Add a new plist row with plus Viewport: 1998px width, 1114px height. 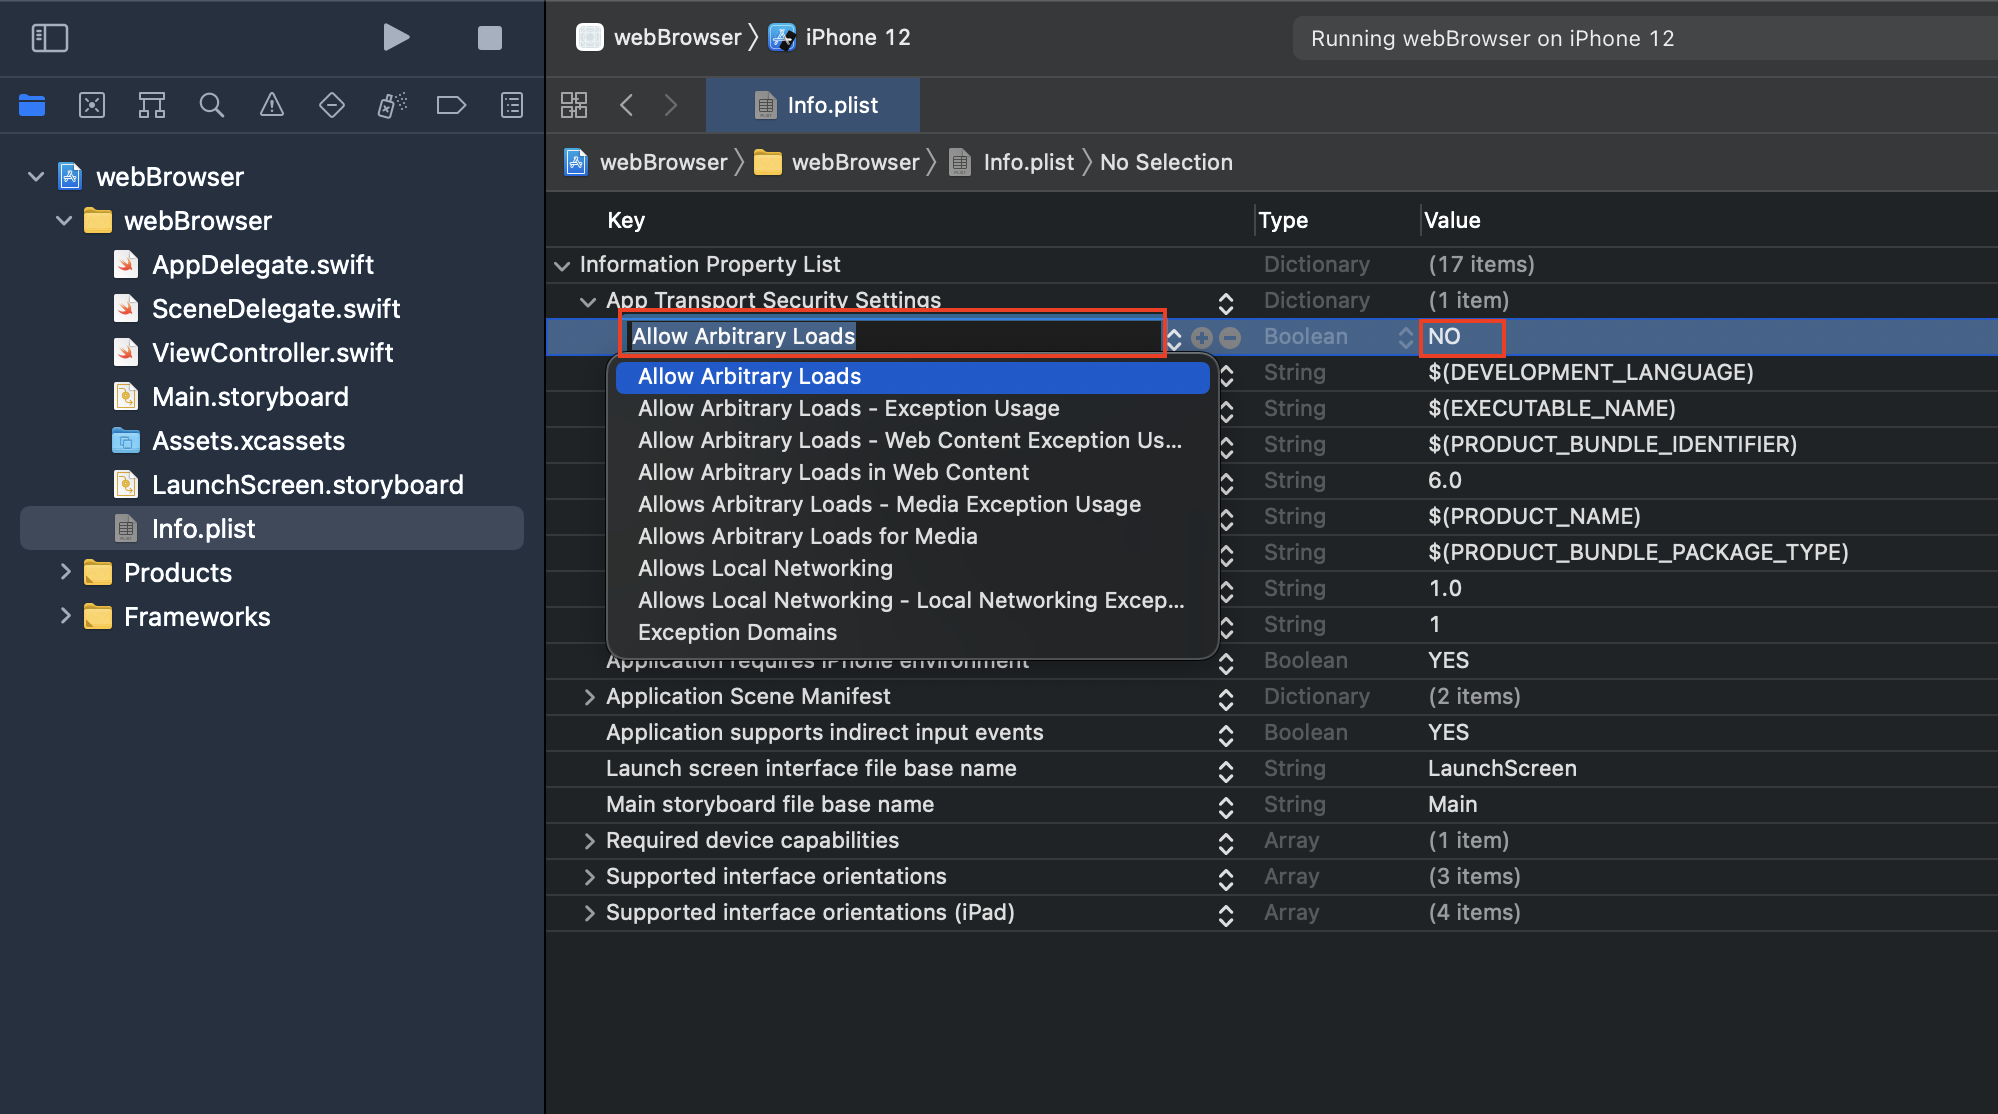coord(1202,338)
